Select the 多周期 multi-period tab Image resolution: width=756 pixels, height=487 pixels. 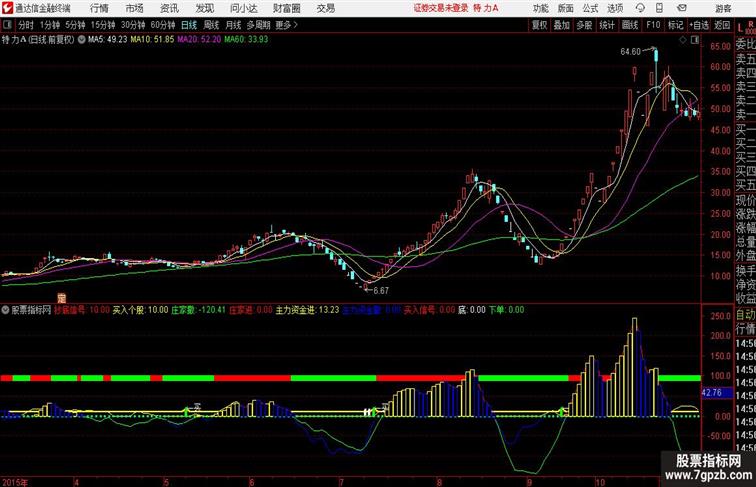pos(258,25)
